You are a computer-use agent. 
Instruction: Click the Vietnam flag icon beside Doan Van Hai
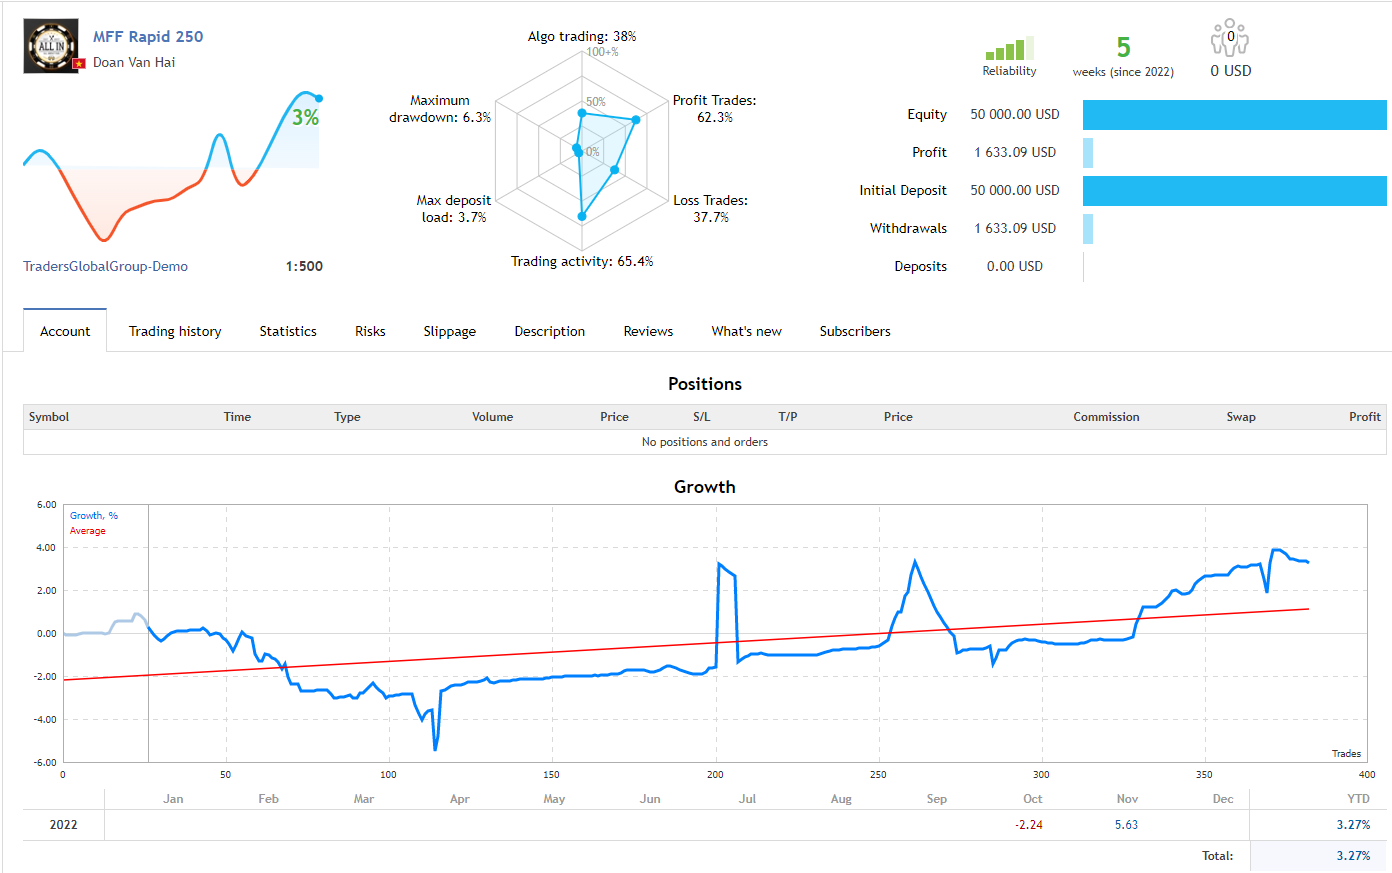click(x=79, y=63)
